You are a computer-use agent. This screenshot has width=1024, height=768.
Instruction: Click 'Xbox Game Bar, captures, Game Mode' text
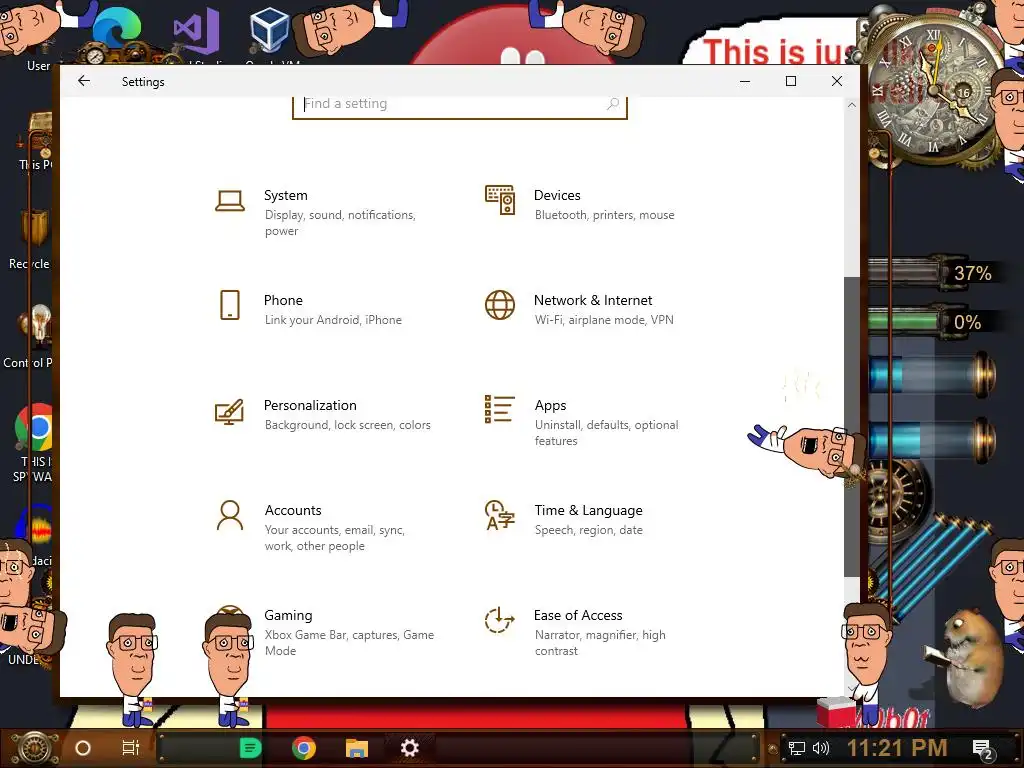pos(349,643)
